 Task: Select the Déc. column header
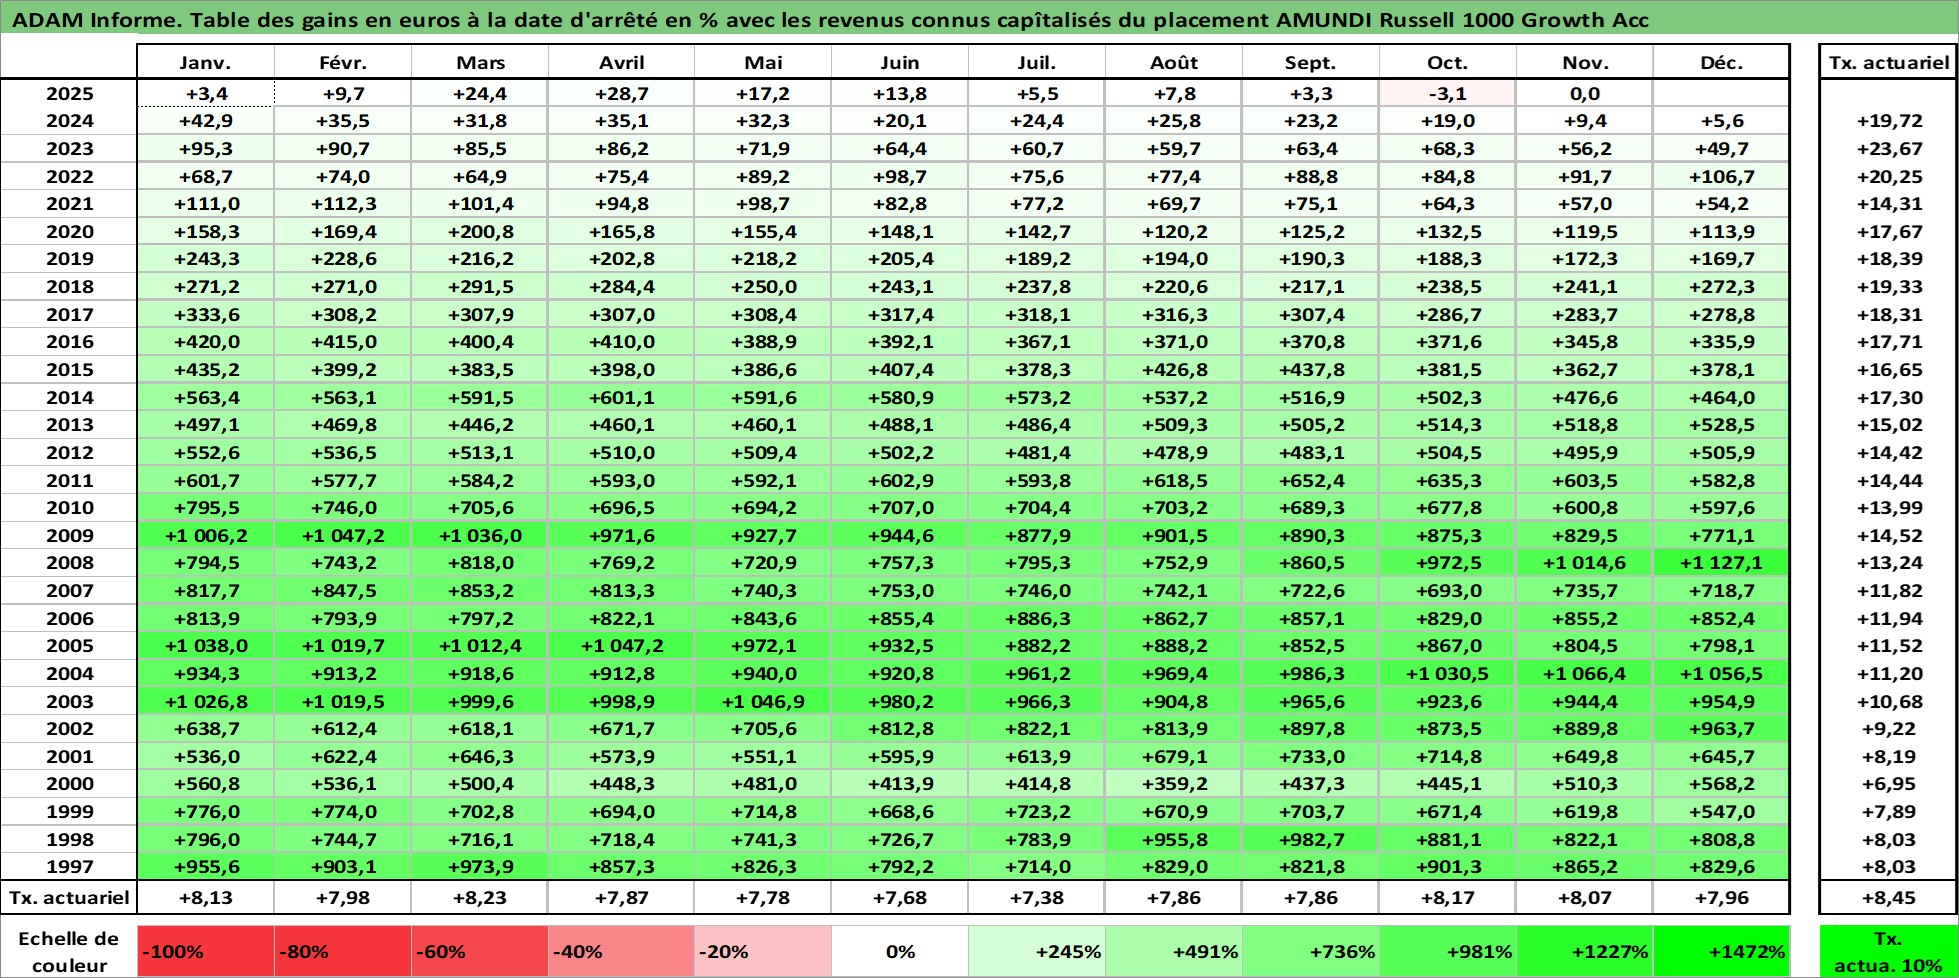(x=1721, y=62)
